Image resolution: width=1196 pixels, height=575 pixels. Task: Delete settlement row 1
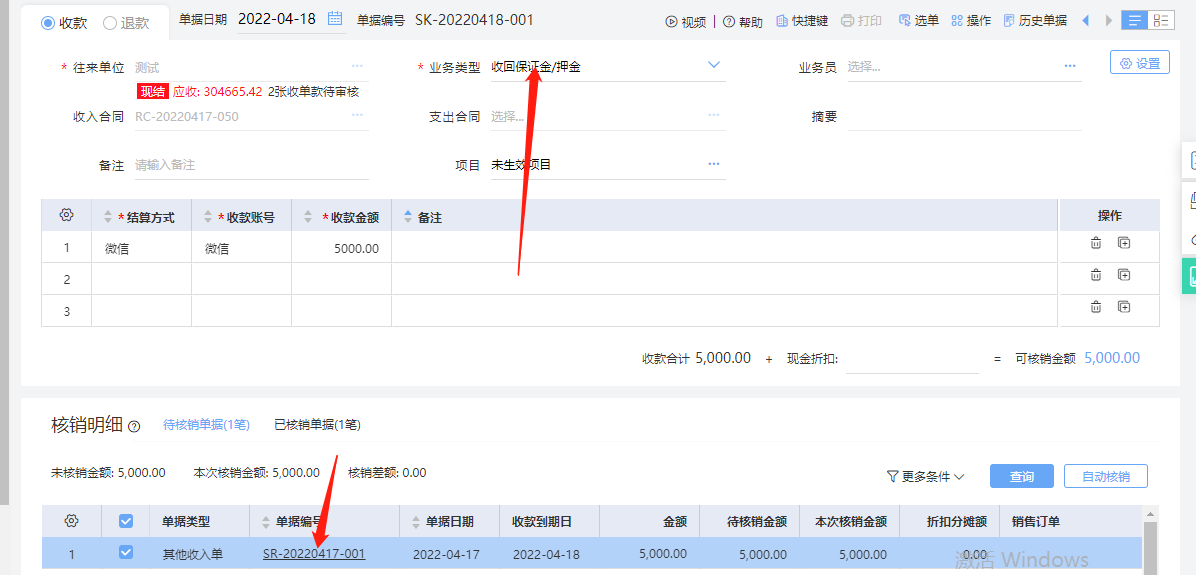pos(1095,243)
